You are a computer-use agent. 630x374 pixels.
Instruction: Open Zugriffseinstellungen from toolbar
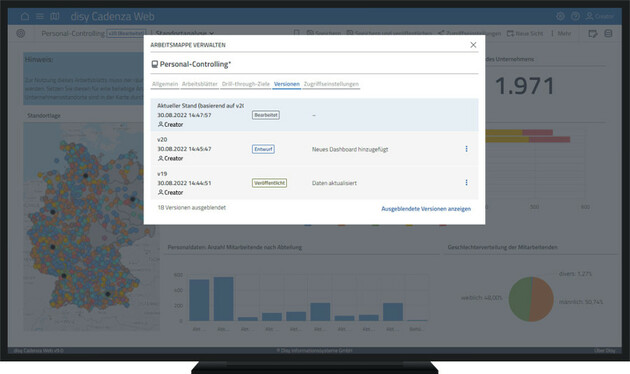point(469,33)
